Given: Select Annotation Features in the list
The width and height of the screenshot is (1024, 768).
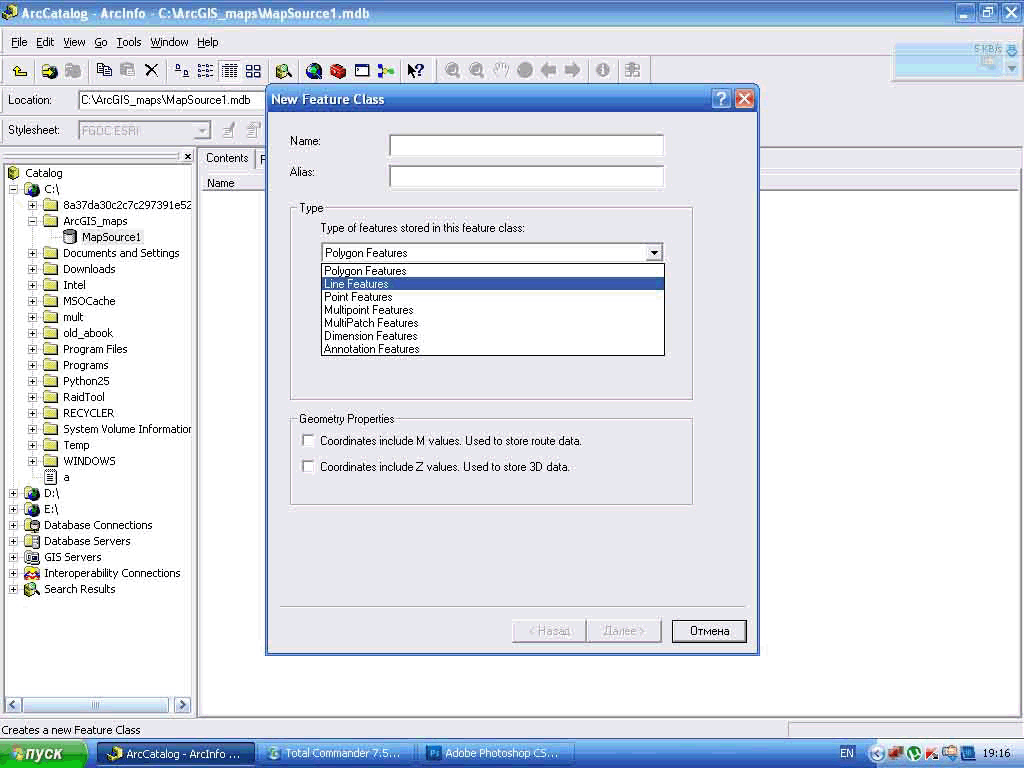Looking at the screenshot, I should tap(493, 349).
